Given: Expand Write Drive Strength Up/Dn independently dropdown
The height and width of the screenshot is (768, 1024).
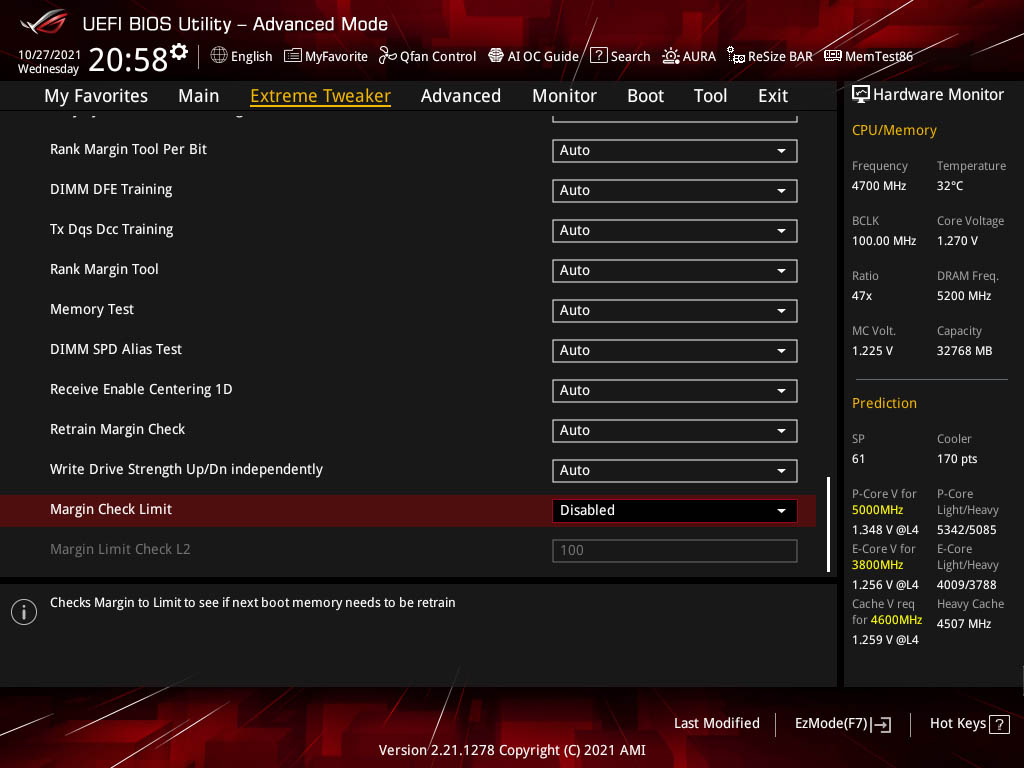Looking at the screenshot, I should (x=675, y=471).
